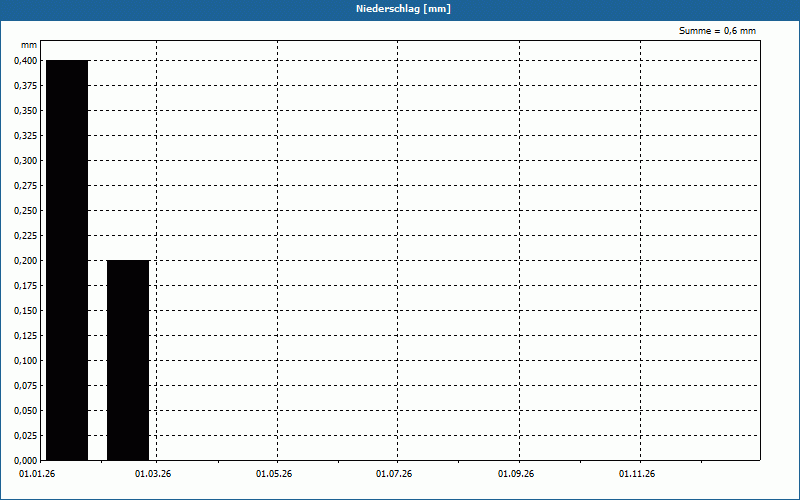Click the 0,200 y-axis value

tap(26, 261)
